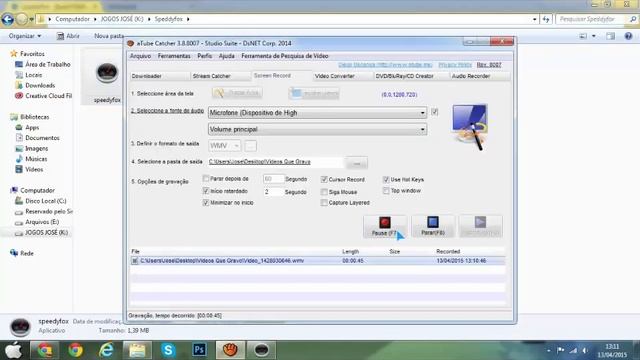Open Ajuda menu
640x360 pixels.
[227, 56]
